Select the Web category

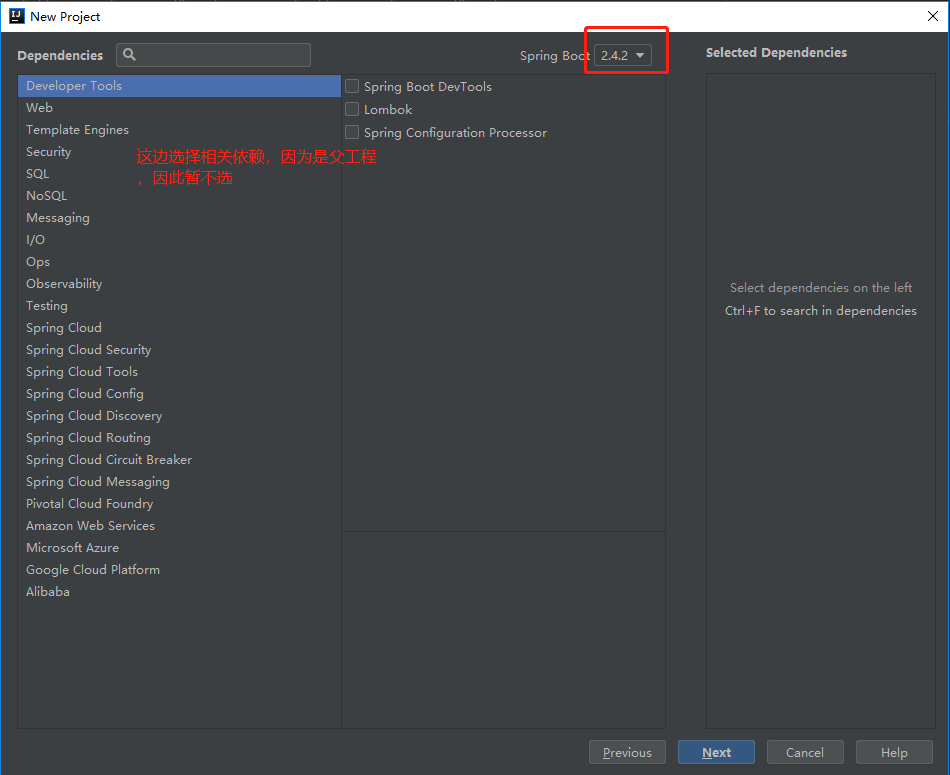tap(179, 108)
